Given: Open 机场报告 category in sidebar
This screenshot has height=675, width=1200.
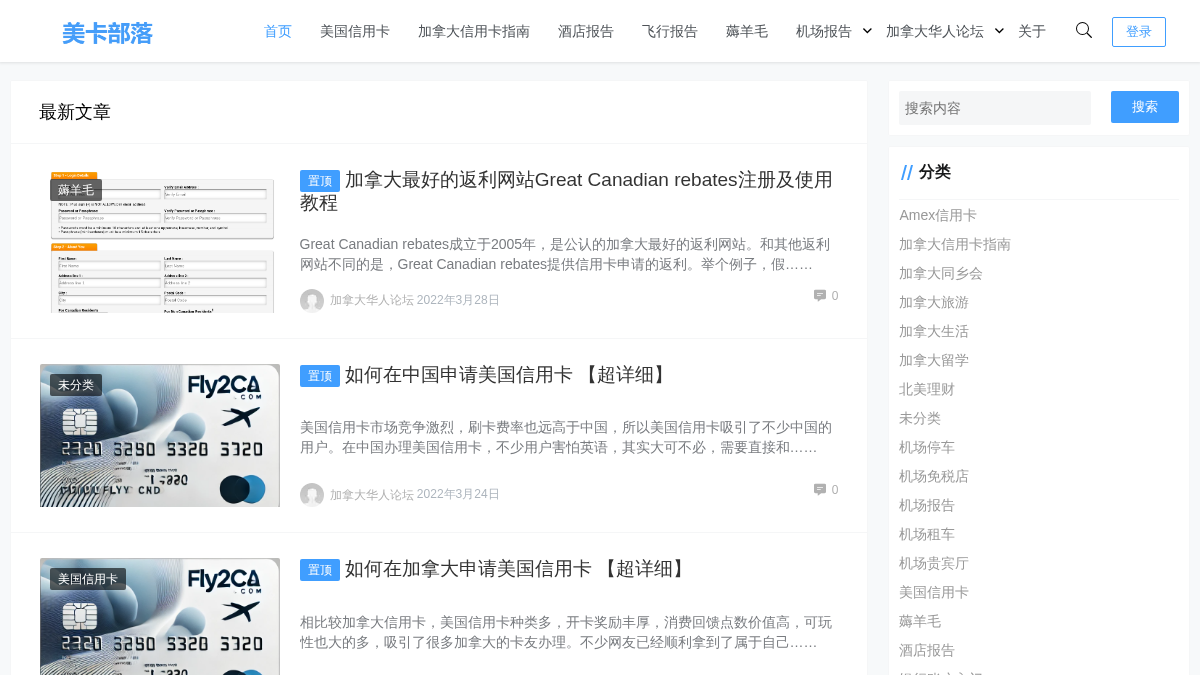Looking at the screenshot, I should [x=927, y=505].
